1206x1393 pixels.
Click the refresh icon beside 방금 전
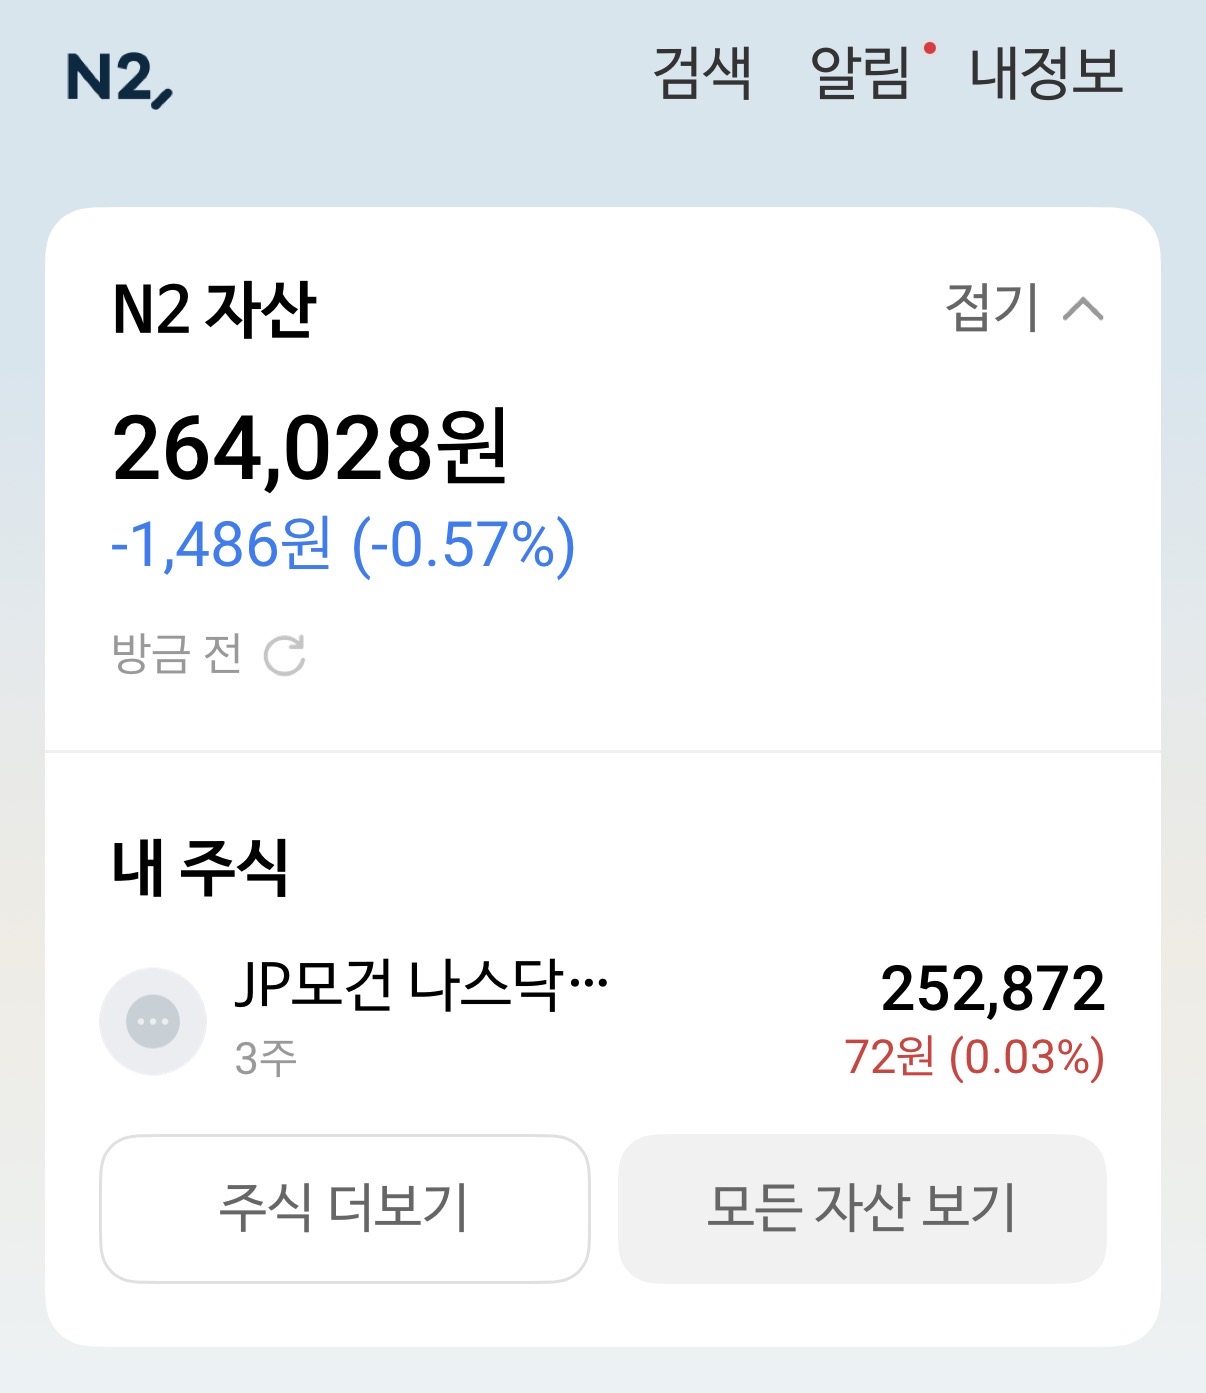tap(284, 656)
